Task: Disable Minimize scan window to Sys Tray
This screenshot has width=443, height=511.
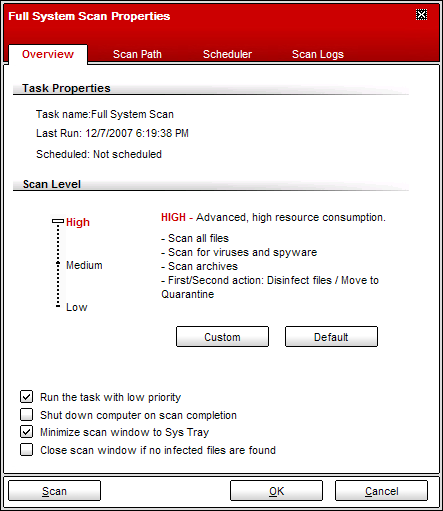Action: point(26,432)
